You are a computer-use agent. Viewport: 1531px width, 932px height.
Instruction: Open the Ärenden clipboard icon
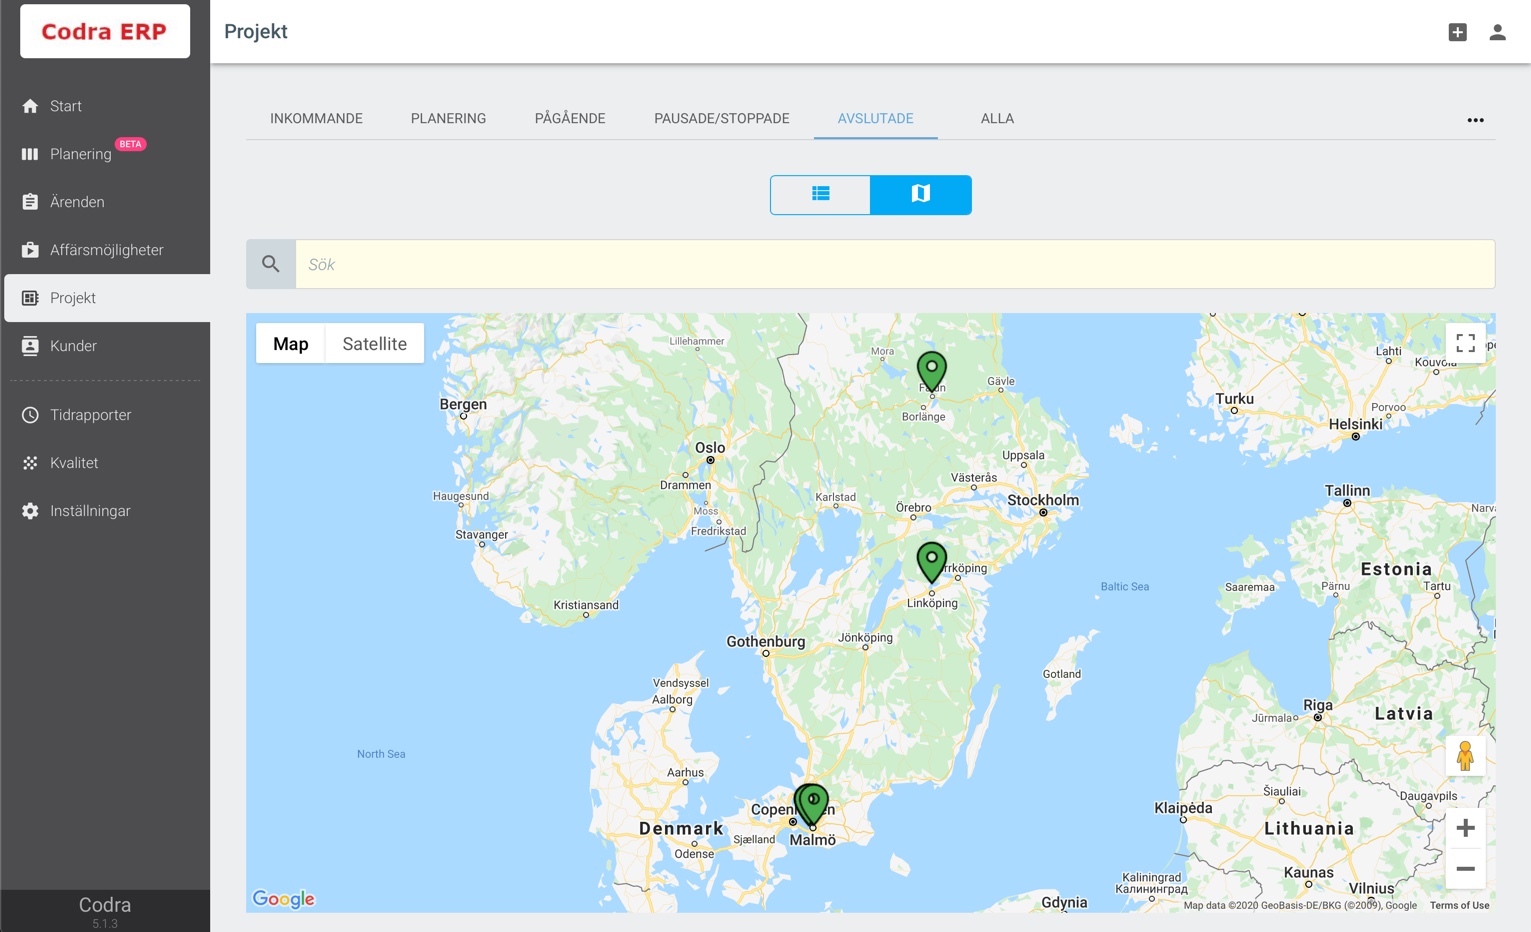[x=30, y=202]
